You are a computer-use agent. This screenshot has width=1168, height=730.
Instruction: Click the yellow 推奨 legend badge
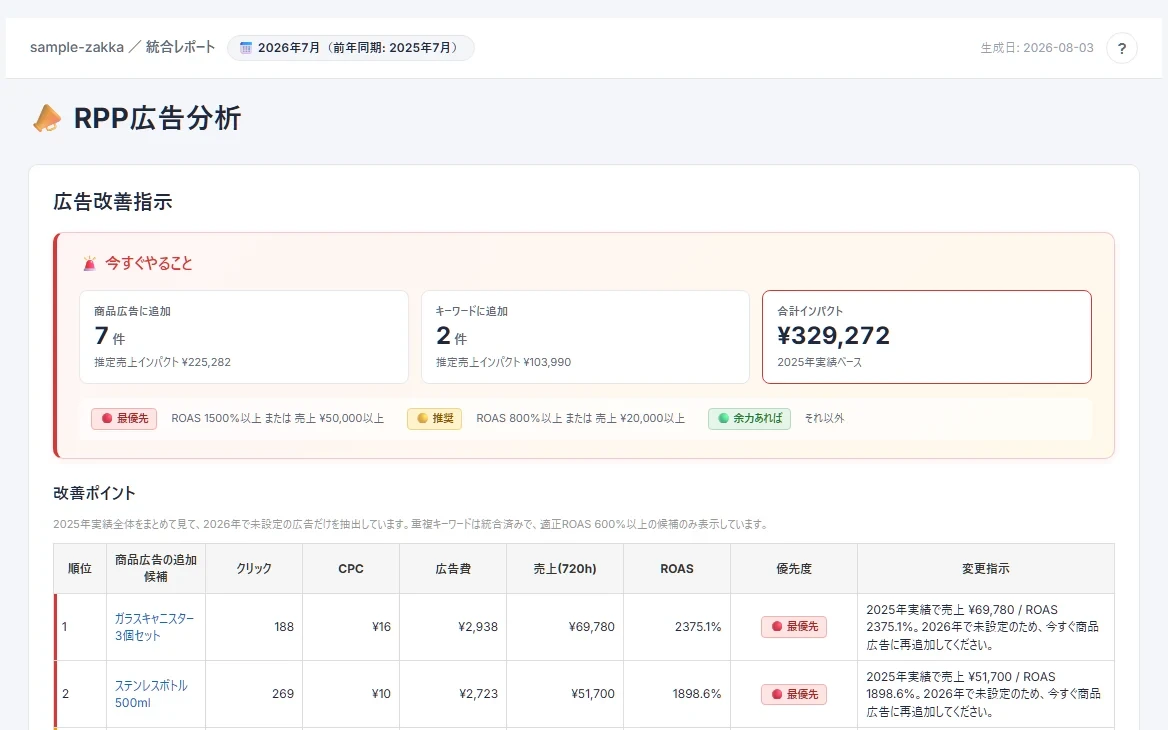coord(434,419)
